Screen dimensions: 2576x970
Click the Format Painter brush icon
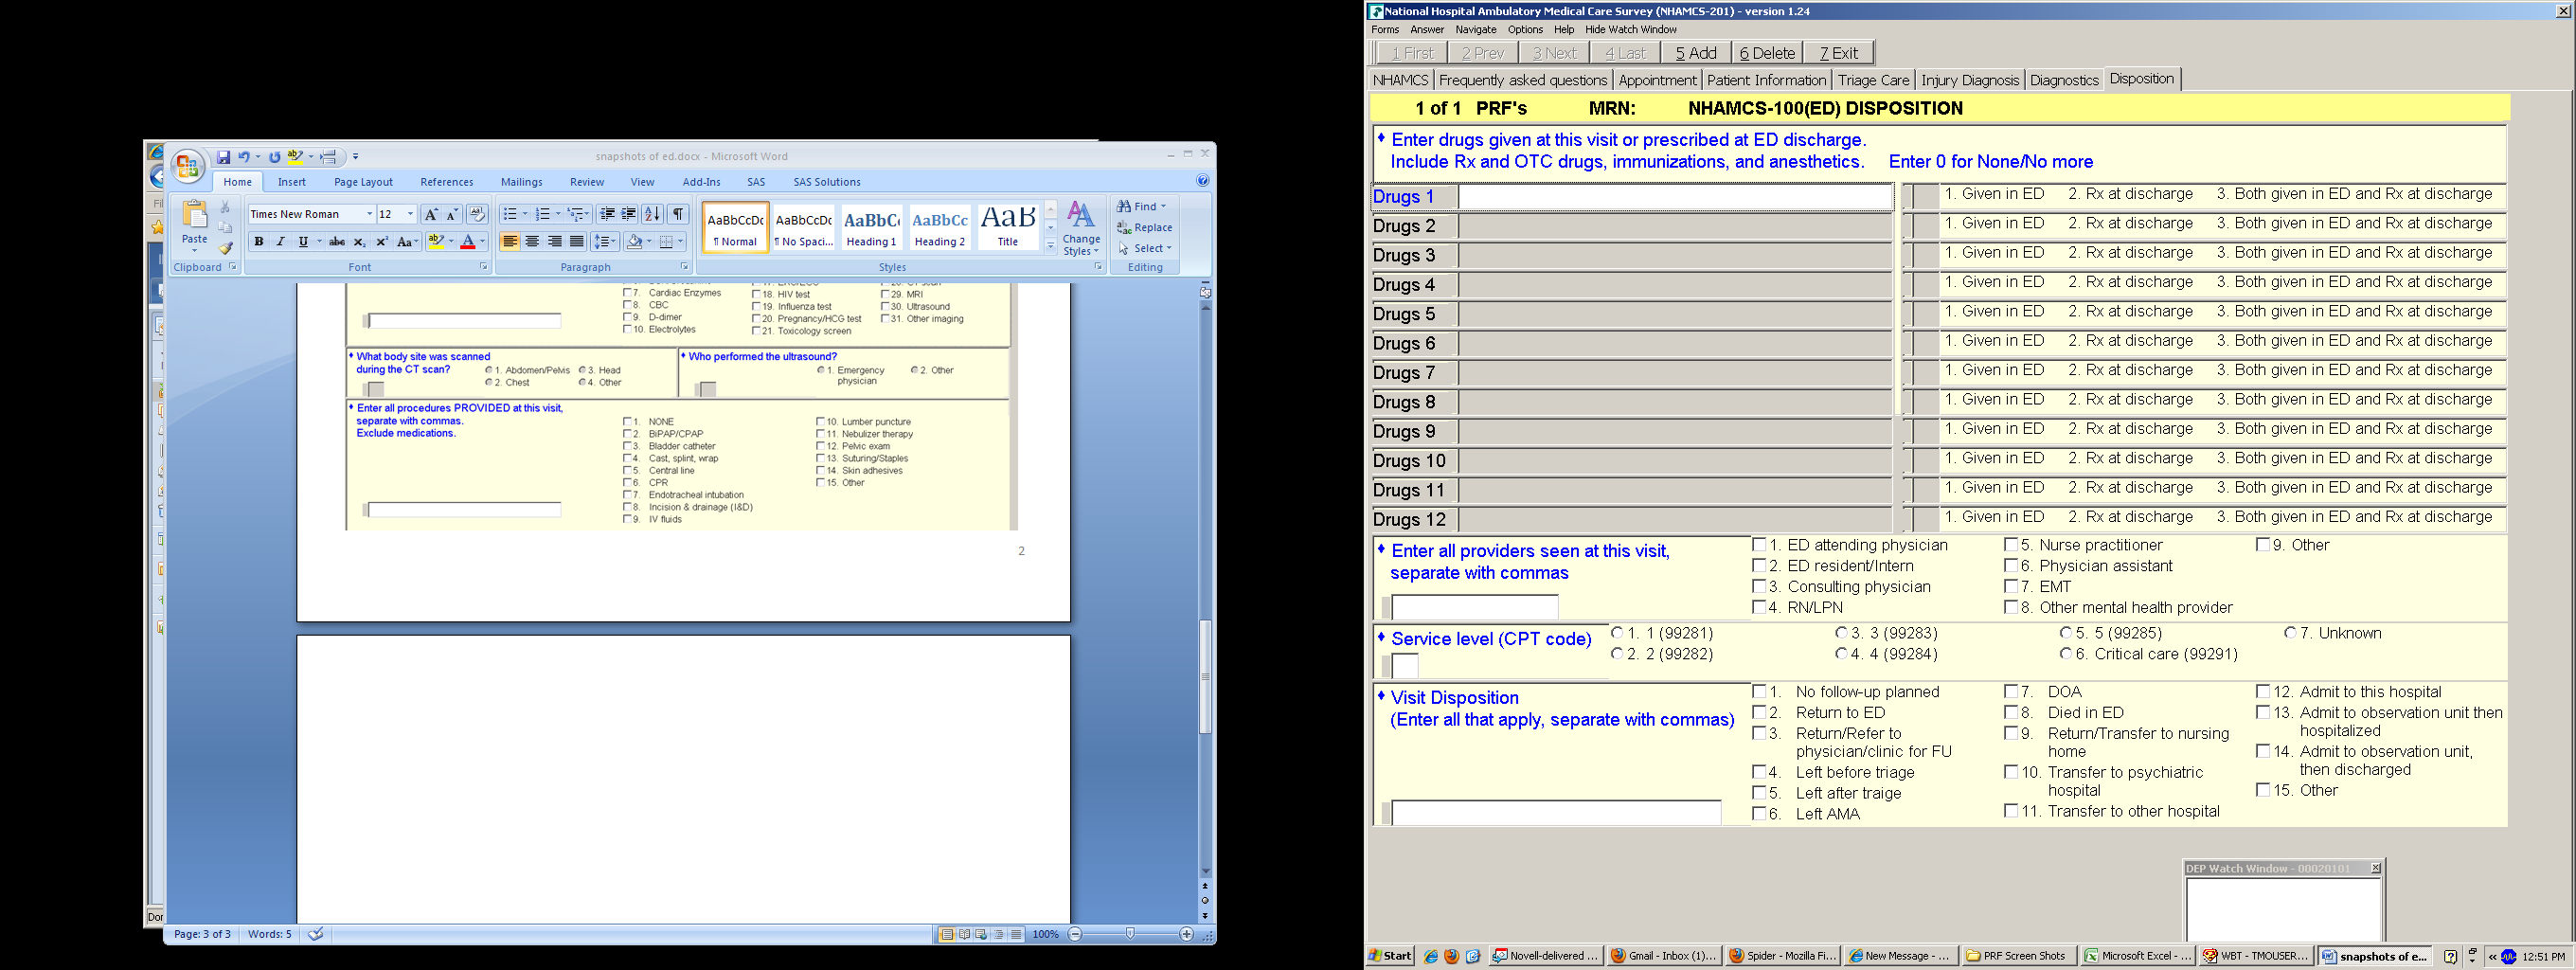click(226, 248)
